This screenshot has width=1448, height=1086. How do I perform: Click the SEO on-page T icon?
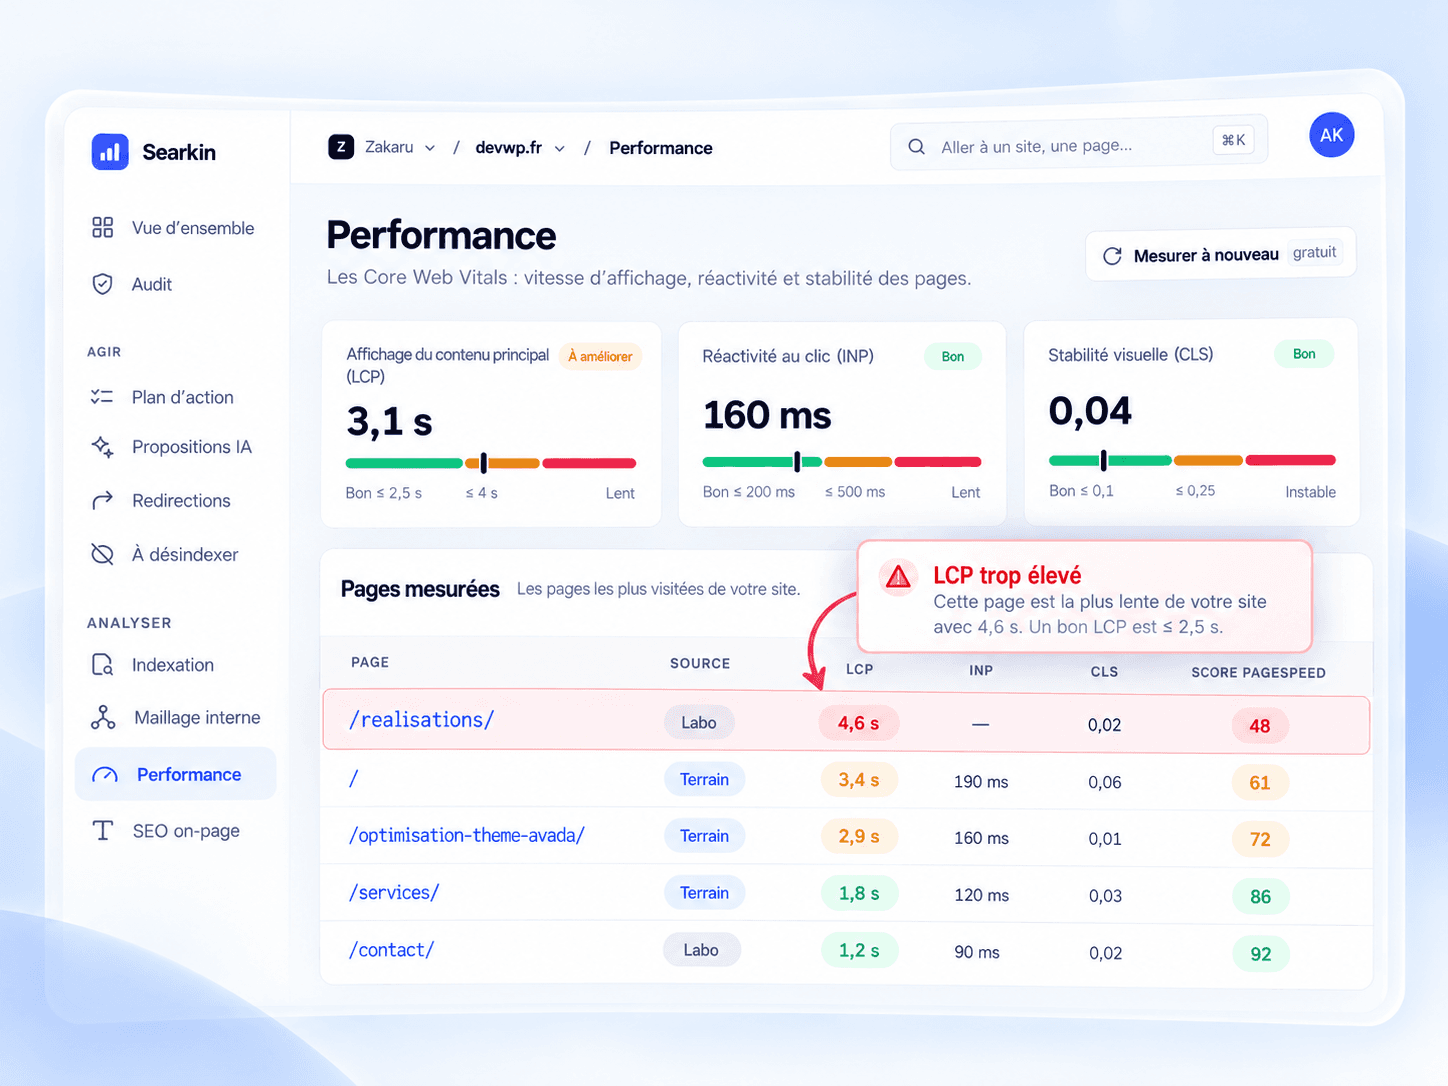point(102,830)
